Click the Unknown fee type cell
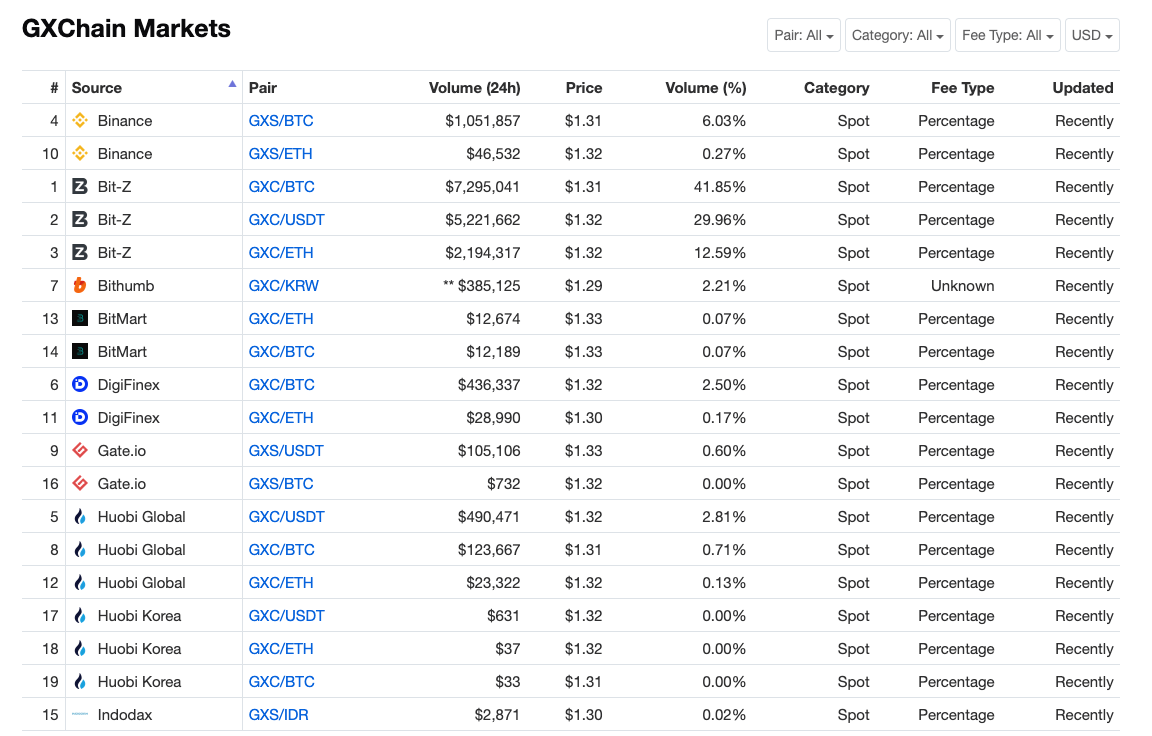Viewport: 1152px width, 736px height. click(962, 286)
